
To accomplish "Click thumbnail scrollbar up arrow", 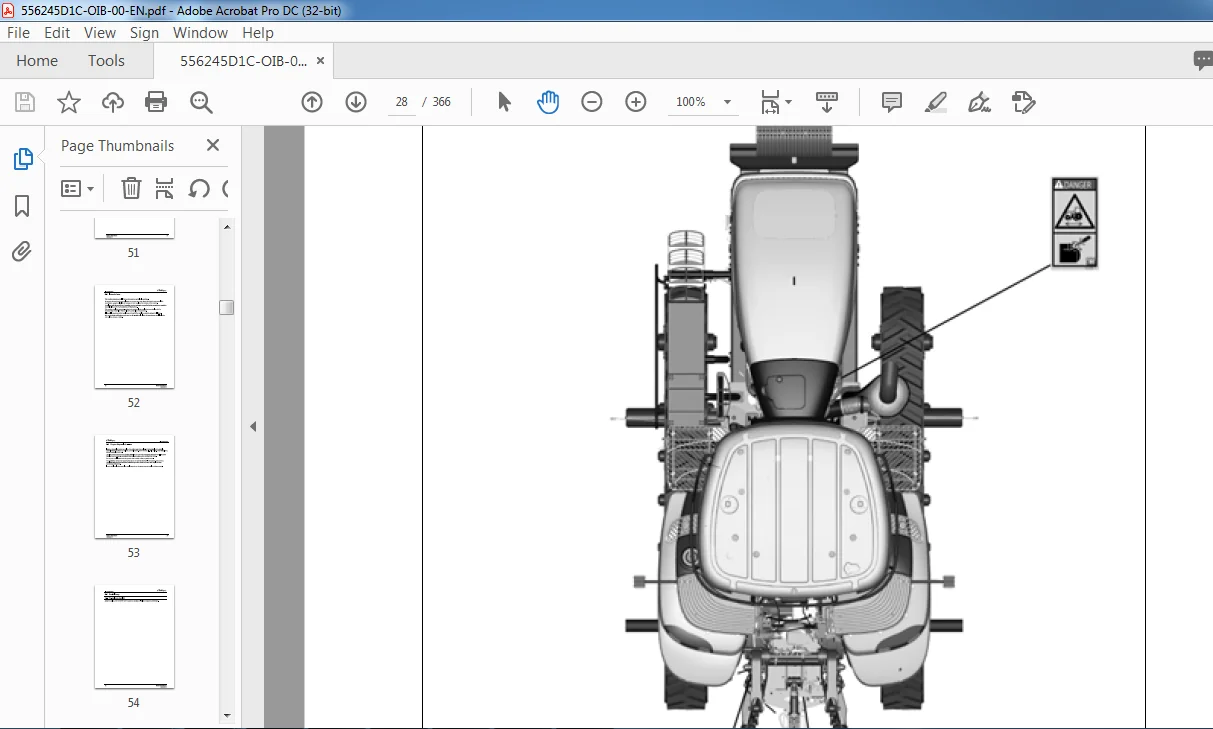I will pos(227,226).
